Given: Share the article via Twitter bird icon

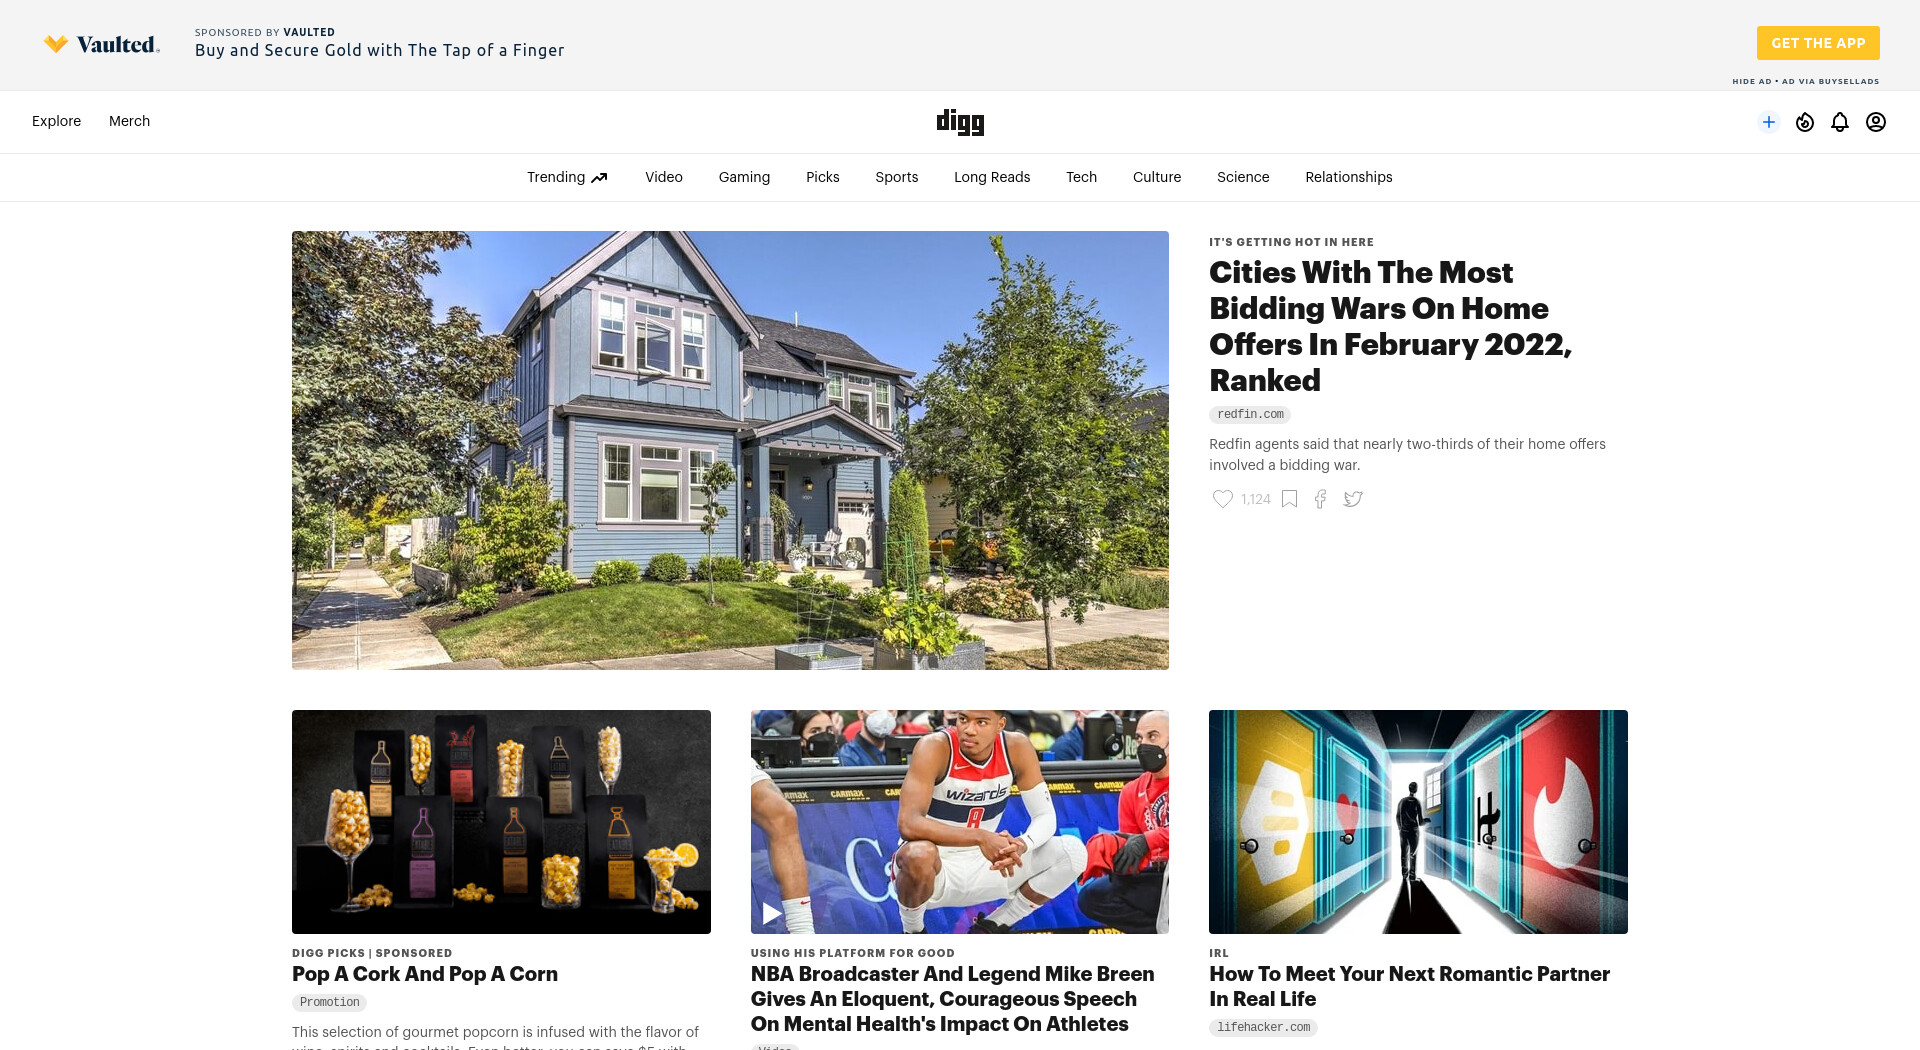Looking at the screenshot, I should [x=1353, y=499].
